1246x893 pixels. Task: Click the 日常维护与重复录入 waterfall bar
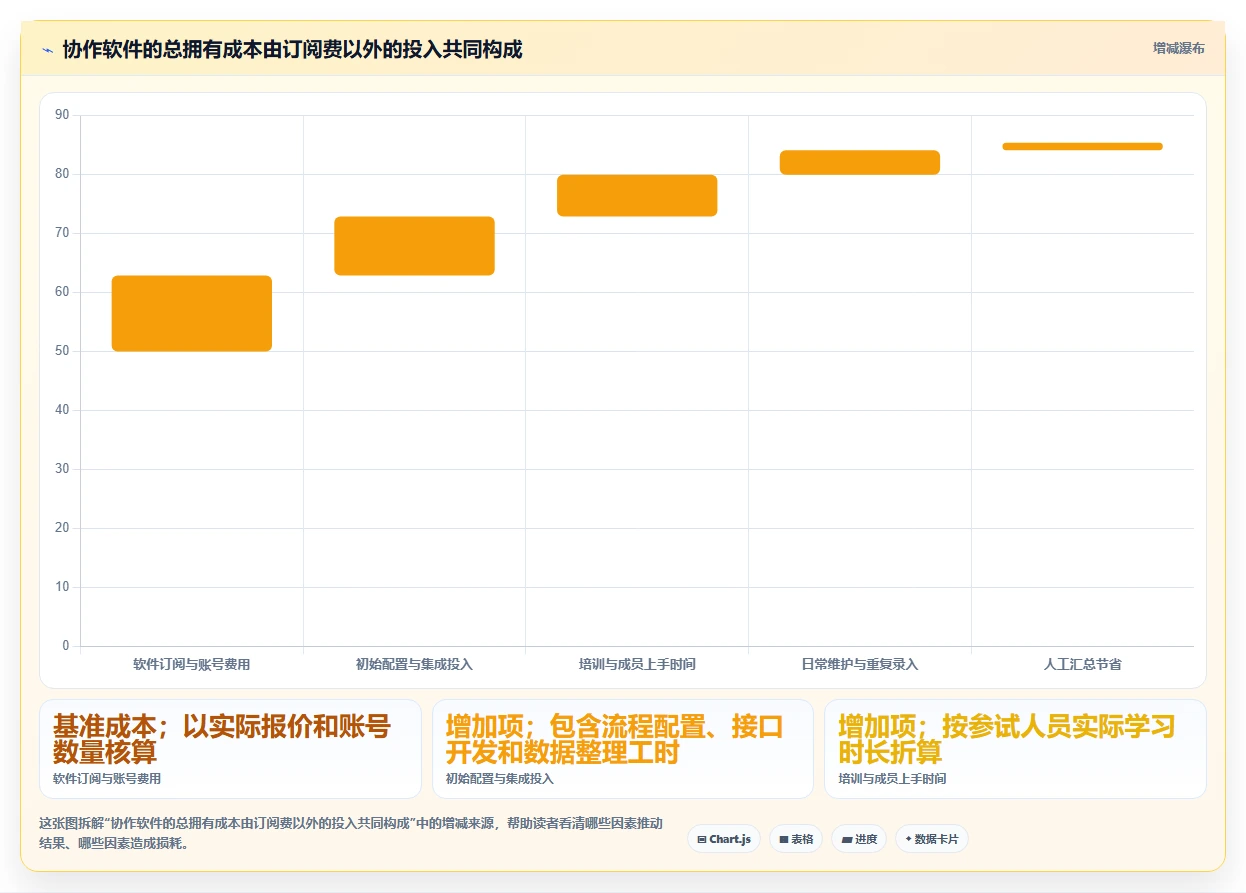tap(860, 162)
